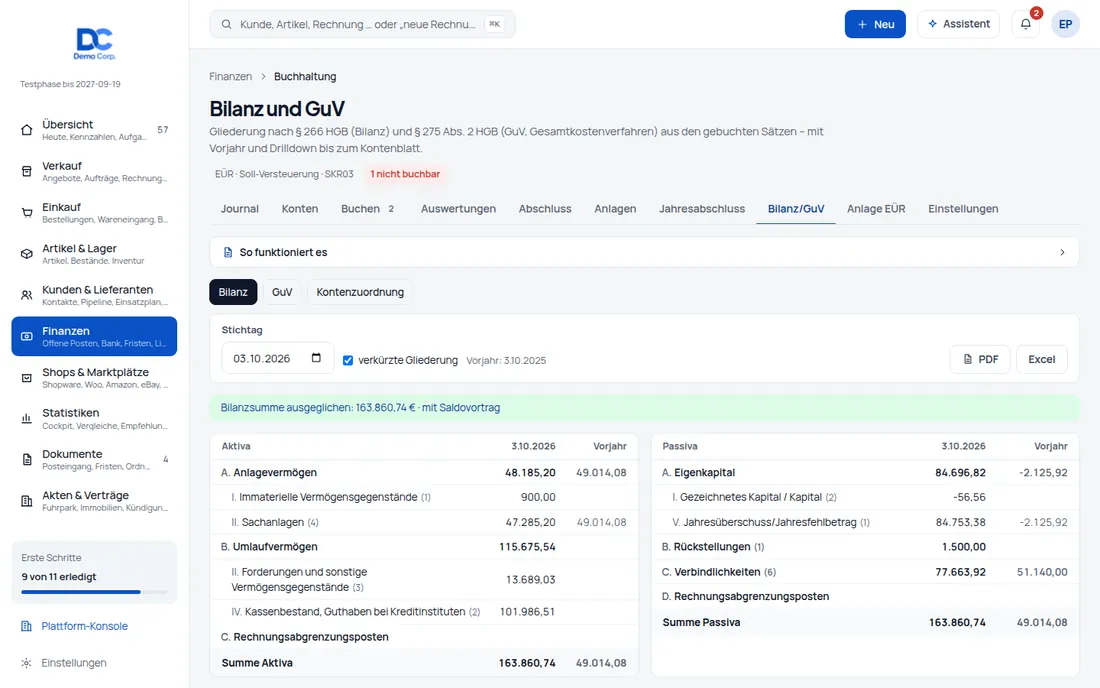Image resolution: width=1100 pixels, height=688 pixels.
Task: Expand Jahresüberschuss/Jahresfehlbetrag row
Action: [865, 522]
